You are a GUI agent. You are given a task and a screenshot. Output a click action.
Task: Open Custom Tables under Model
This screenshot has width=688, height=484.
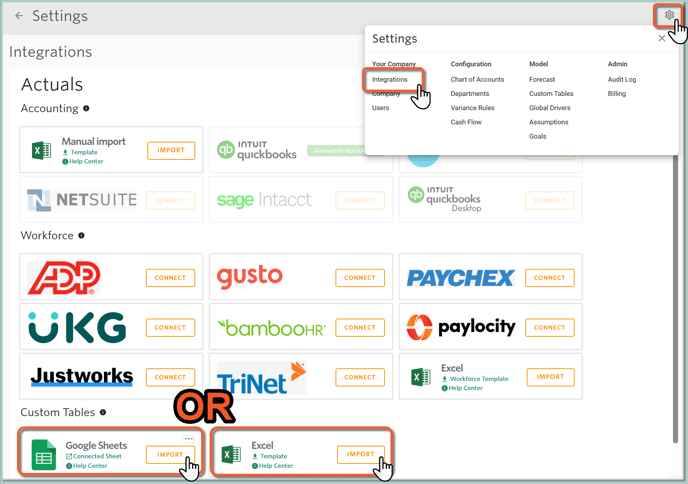point(551,93)
